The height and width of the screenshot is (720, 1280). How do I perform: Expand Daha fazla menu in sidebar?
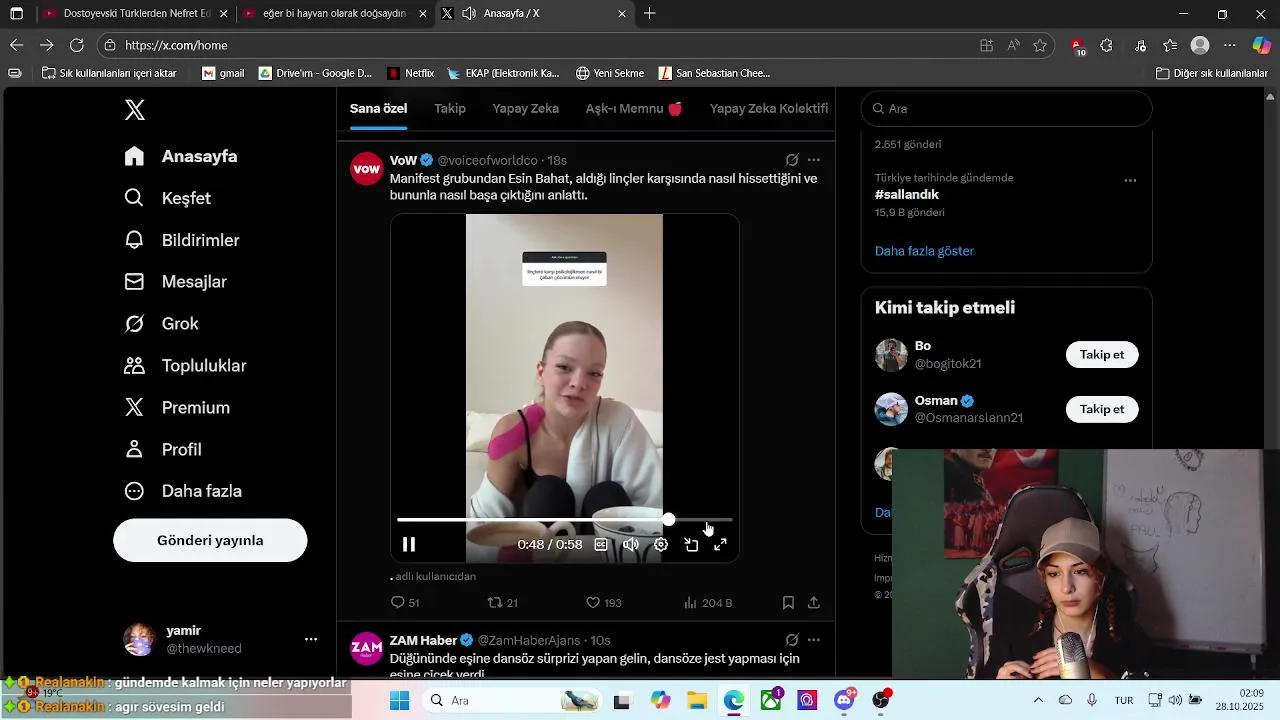(x=183, y=491)
